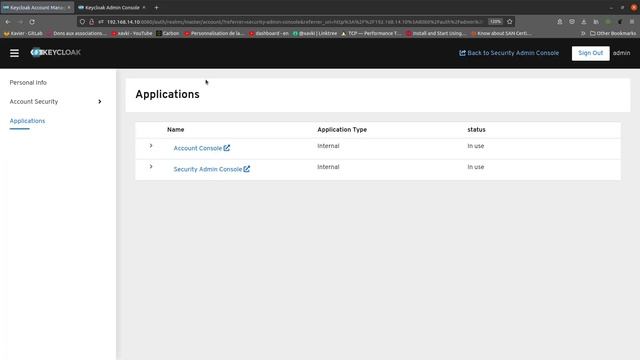Click the status column header

476,129
